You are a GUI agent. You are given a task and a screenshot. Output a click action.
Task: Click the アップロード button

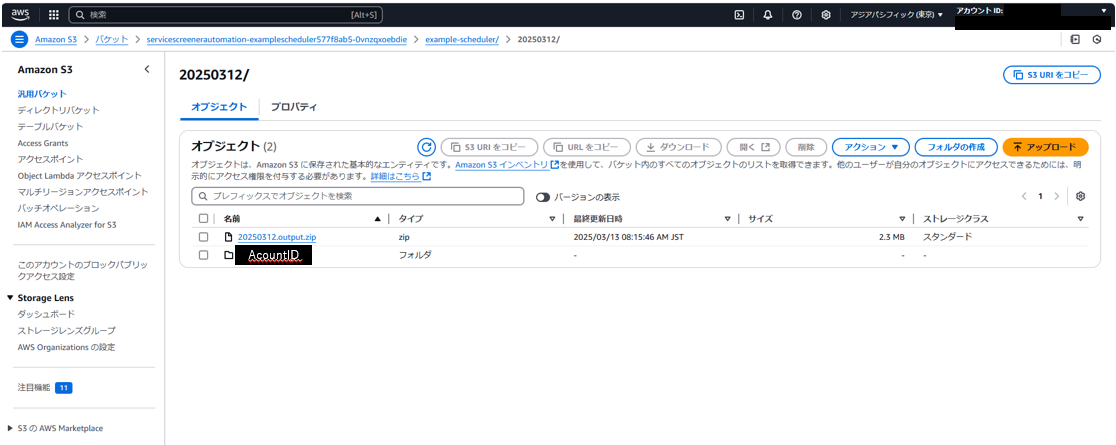click(1045, 147)
